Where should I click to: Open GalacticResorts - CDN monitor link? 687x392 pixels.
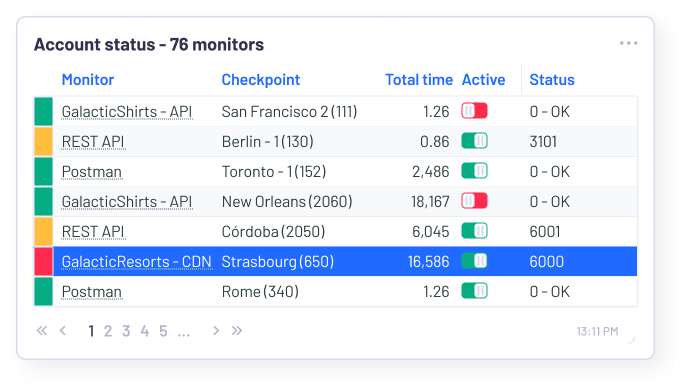(x=136, y=261)
